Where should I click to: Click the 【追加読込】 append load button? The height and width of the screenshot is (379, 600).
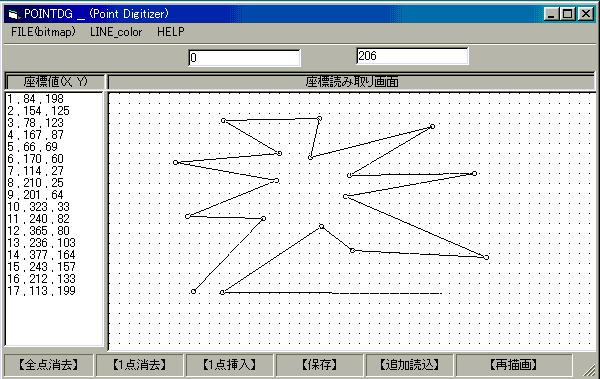pyautogui.click(x=409, y=365)
